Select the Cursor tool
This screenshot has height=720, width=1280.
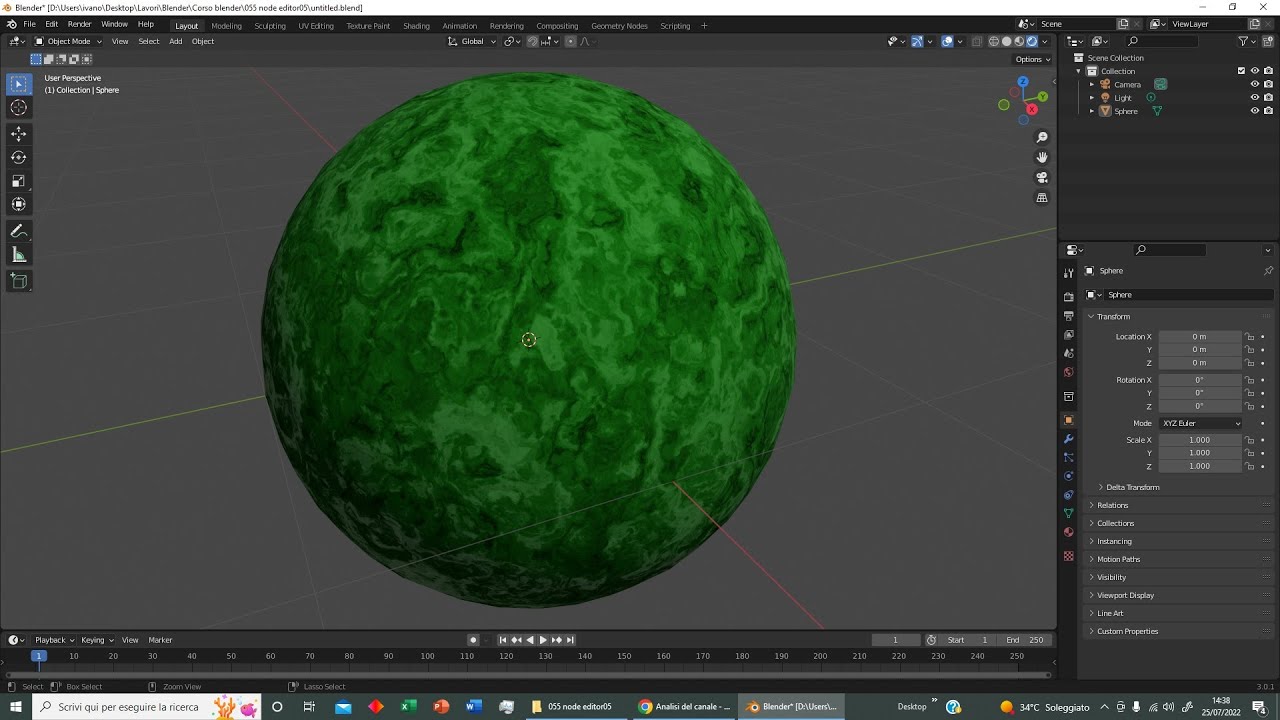pos(18,108)
